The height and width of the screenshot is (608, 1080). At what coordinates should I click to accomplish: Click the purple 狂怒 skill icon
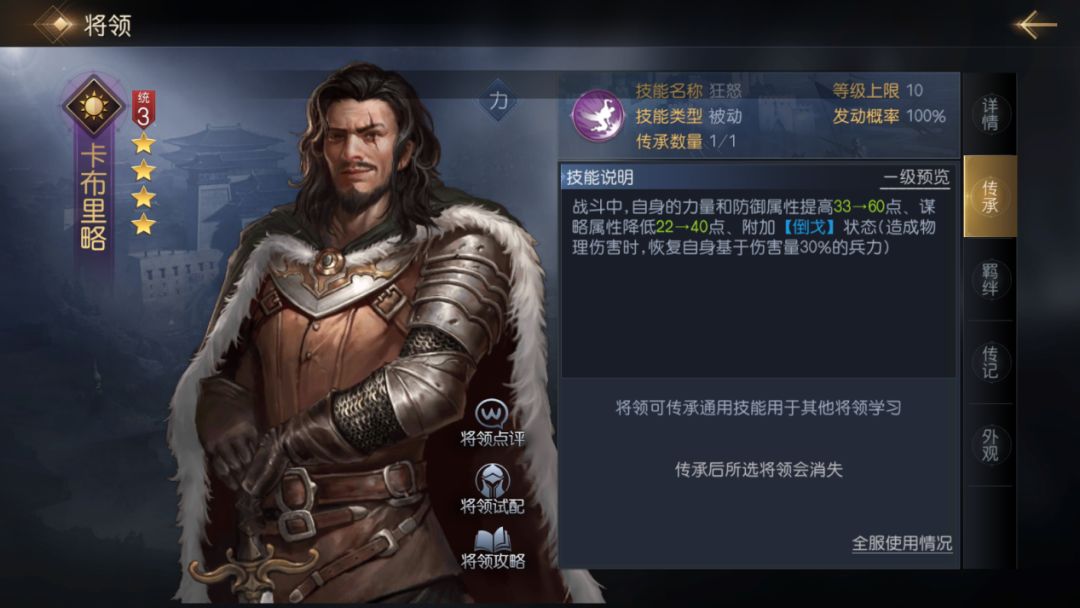tap(598, 116)
